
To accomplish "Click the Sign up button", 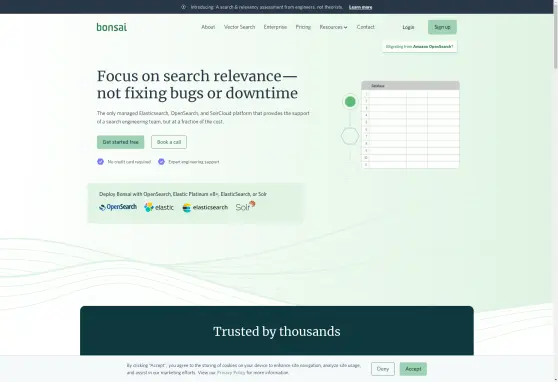I will click(442, 27).
